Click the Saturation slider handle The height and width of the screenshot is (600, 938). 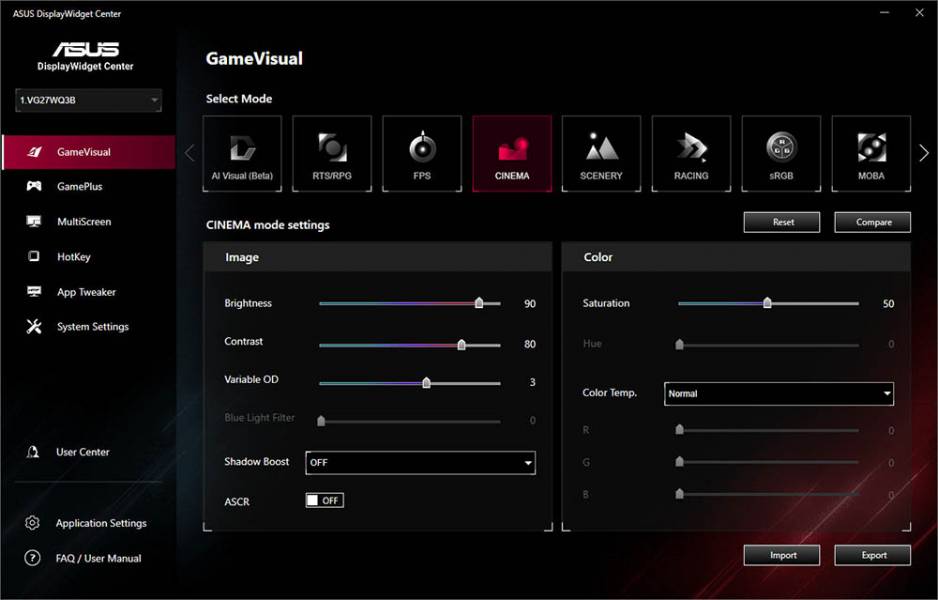tap(768, 303)
